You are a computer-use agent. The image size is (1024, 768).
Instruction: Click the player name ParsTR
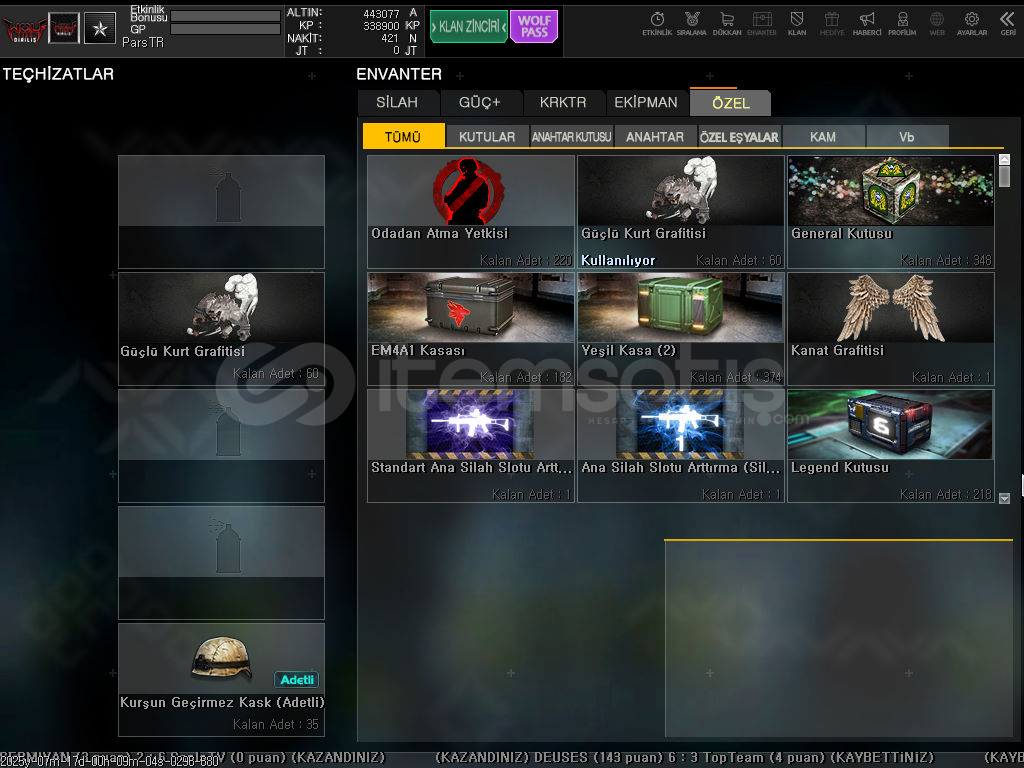click(x=143, y=42)
